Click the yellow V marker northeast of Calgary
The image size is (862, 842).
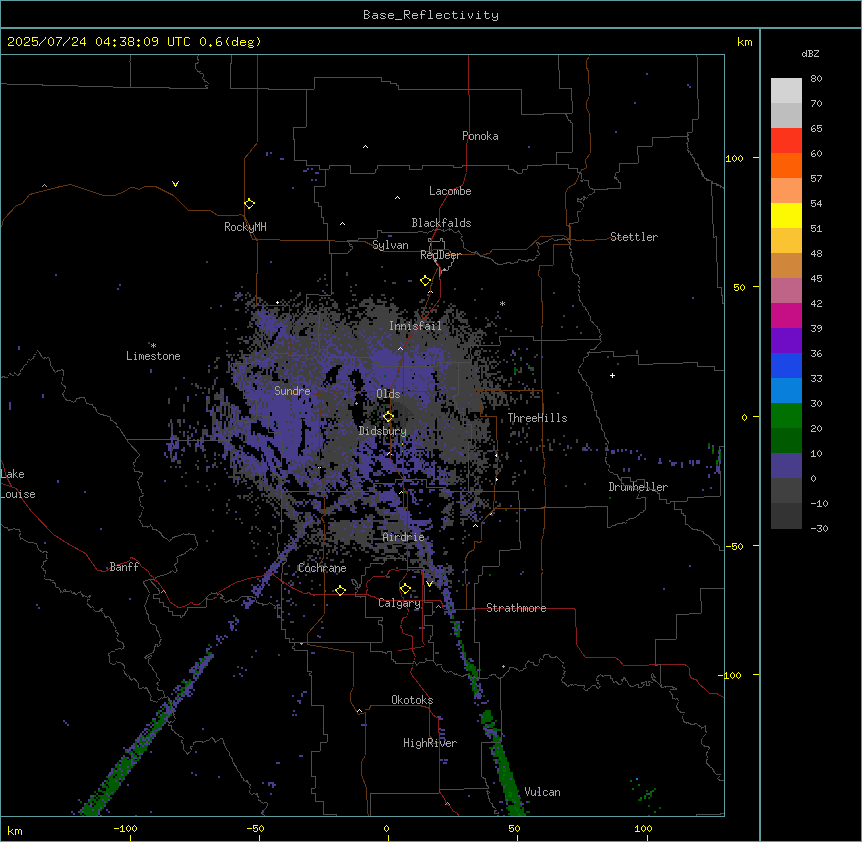pyautogui.click(x=429, y=583)
